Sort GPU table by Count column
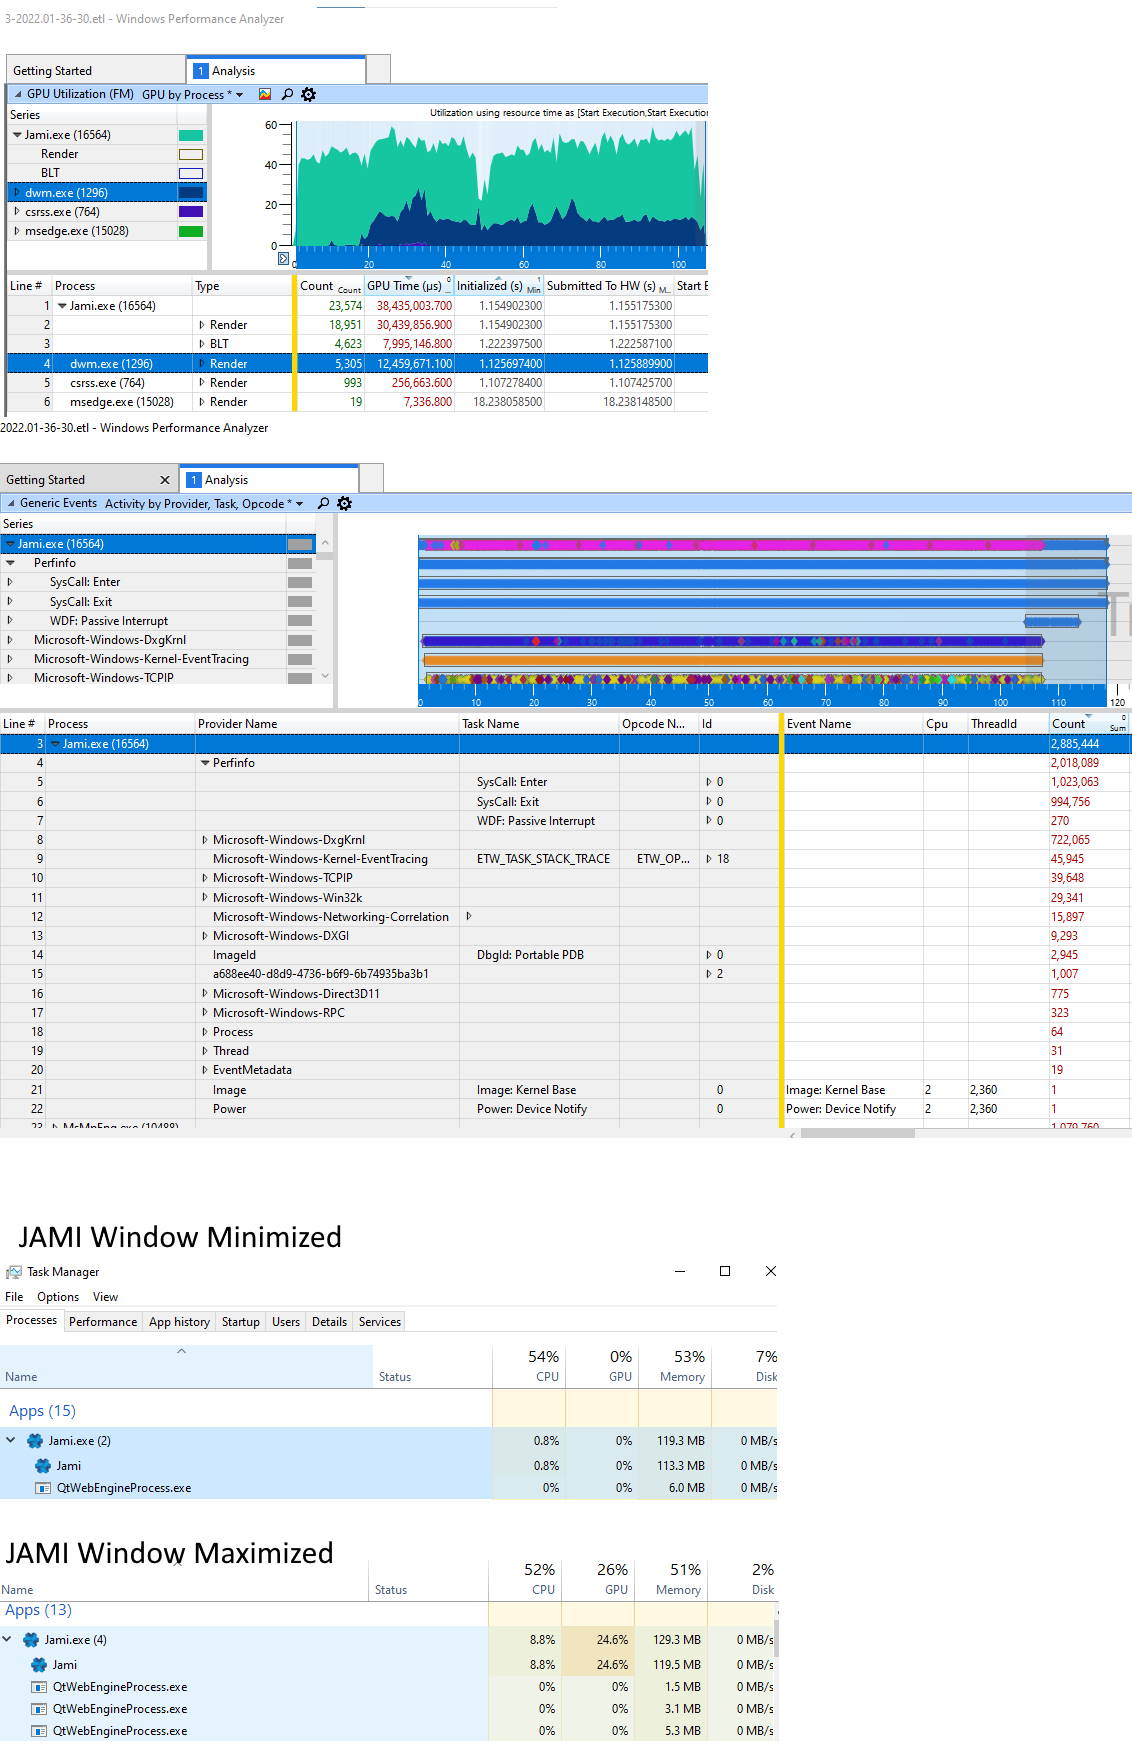The width and height of the screenshot is (1132, 1758). coord(331,286)
